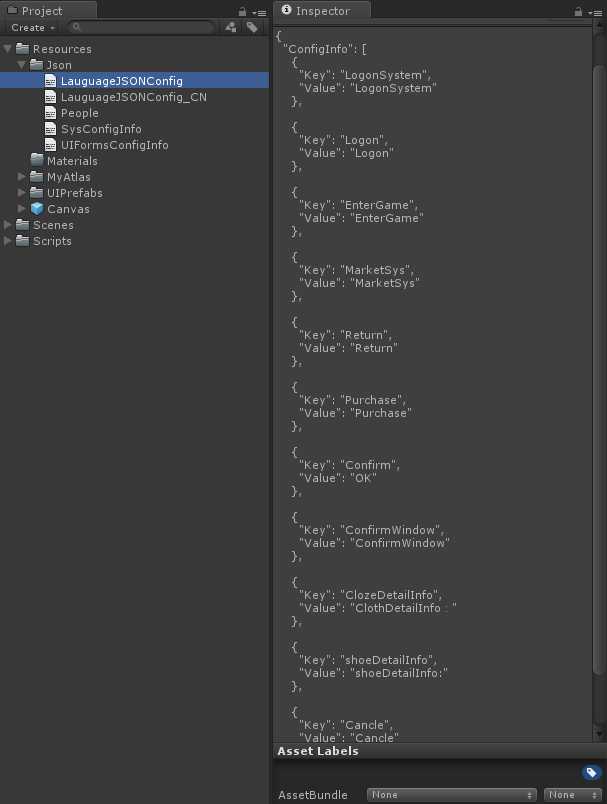Click the "Key": "ConfirmWindow" line
Screen dimensions: 607x804
[x=372, y=530]
